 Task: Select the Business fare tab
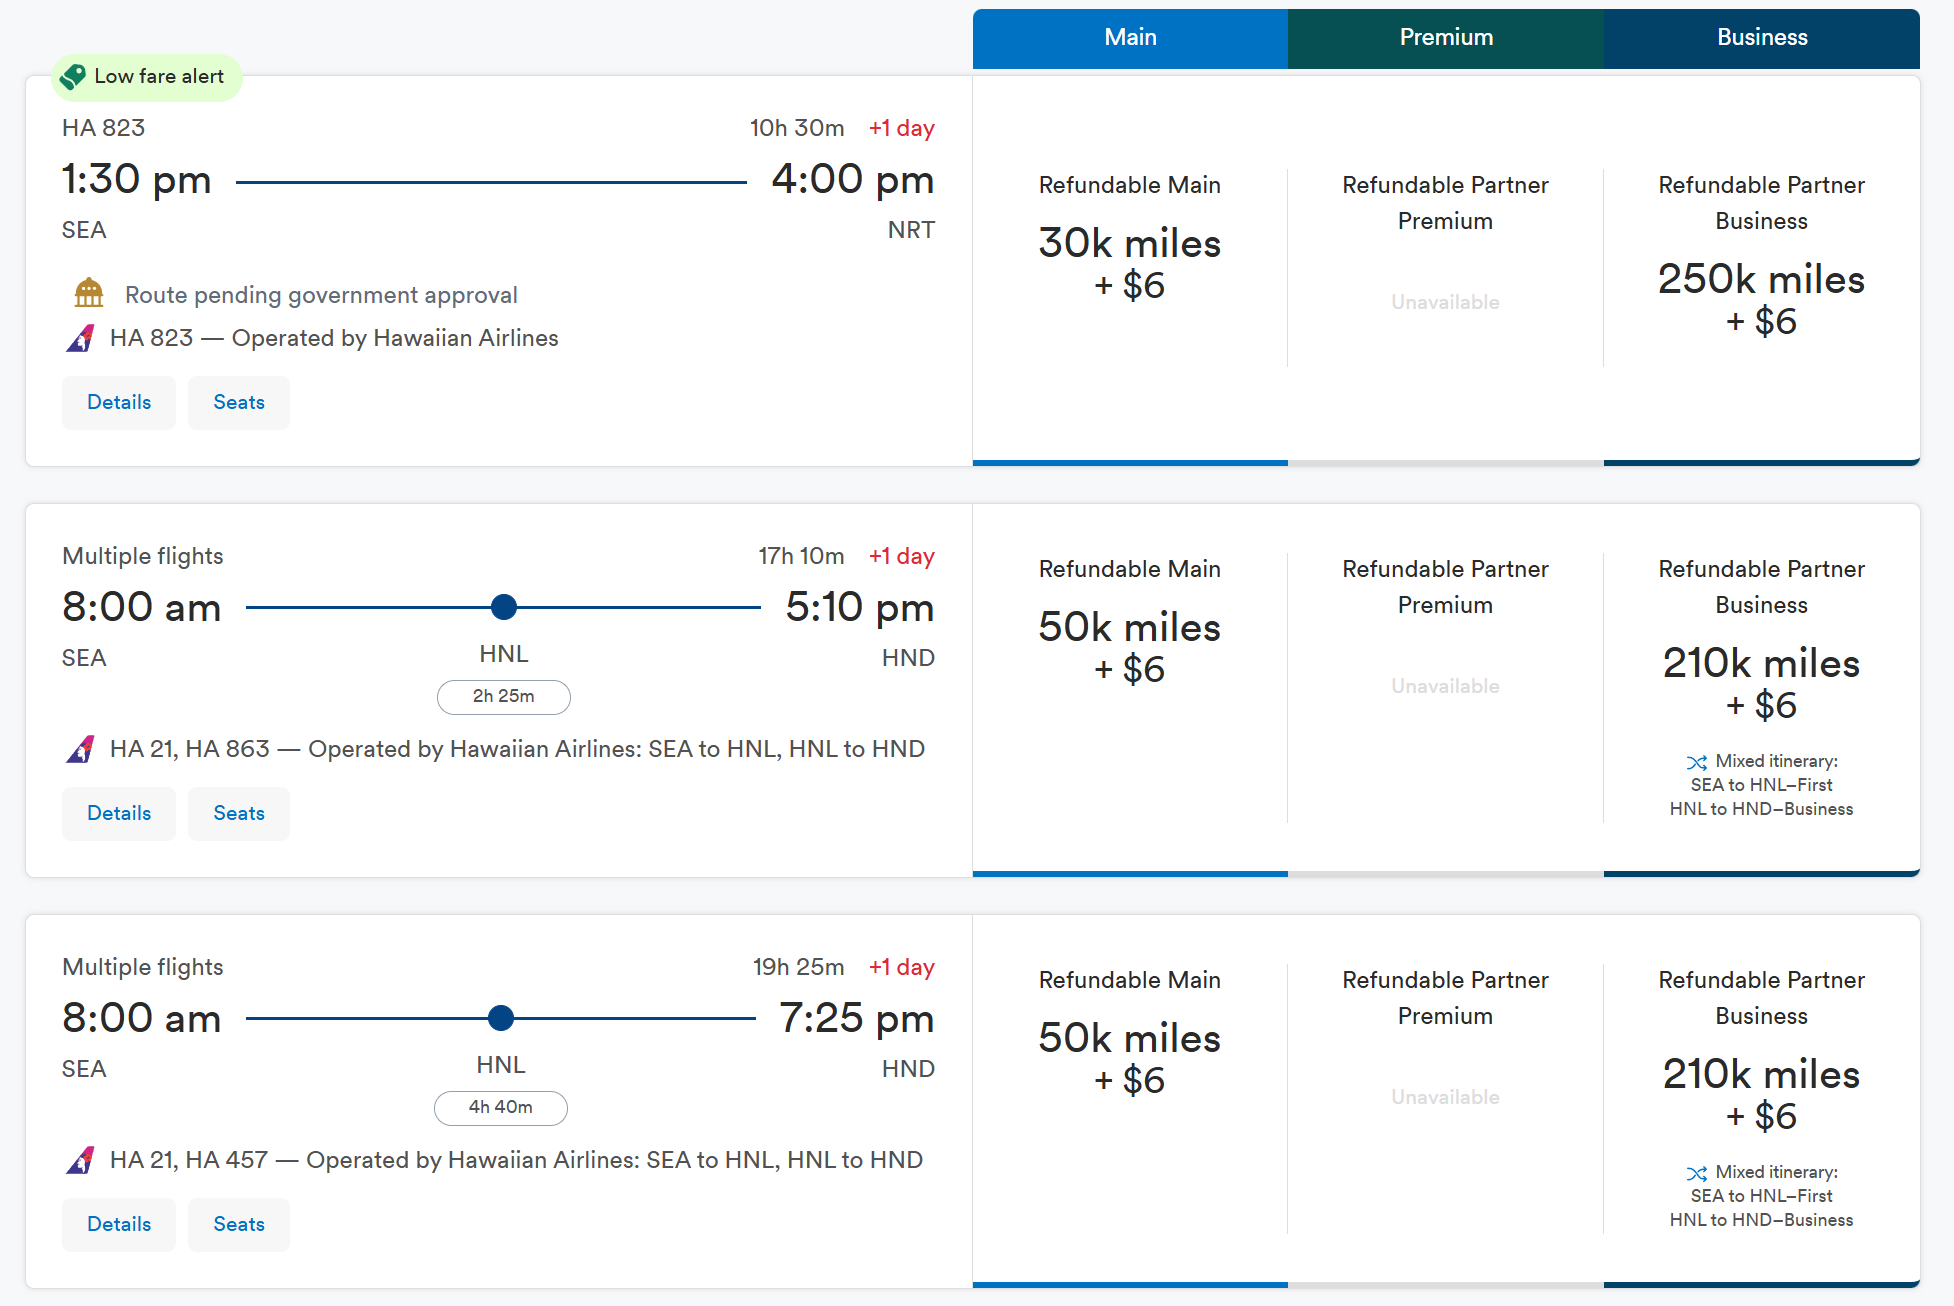click(x=1762, y=38)
